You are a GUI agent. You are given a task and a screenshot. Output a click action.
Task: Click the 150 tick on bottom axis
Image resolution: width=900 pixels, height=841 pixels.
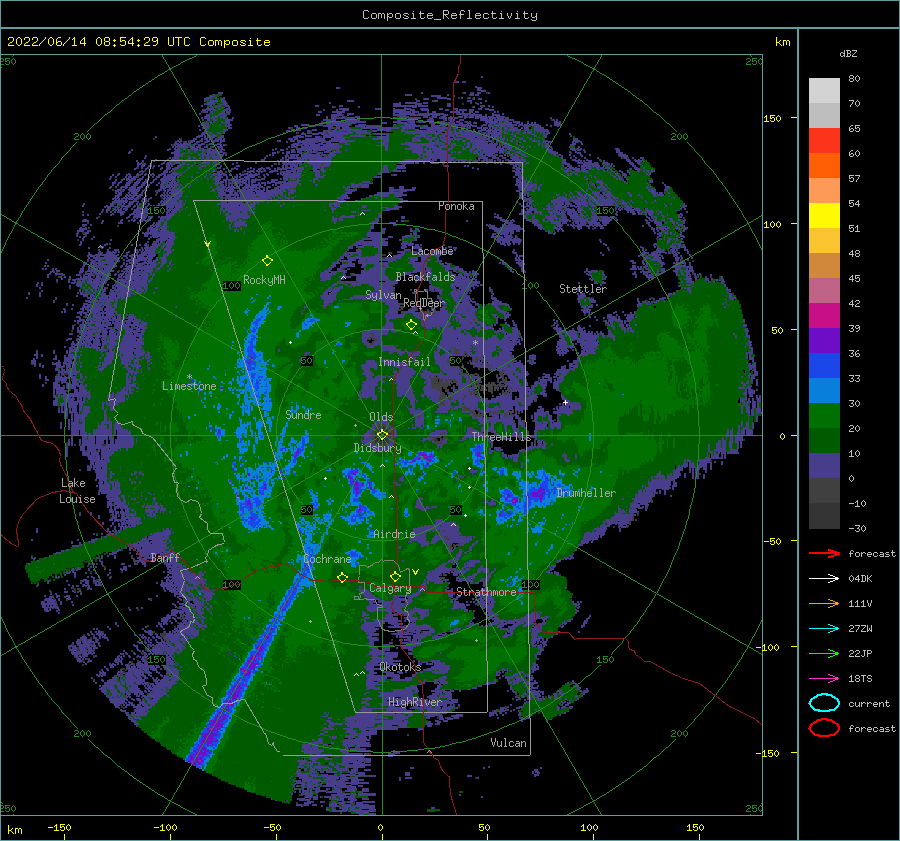click(695, 827)
